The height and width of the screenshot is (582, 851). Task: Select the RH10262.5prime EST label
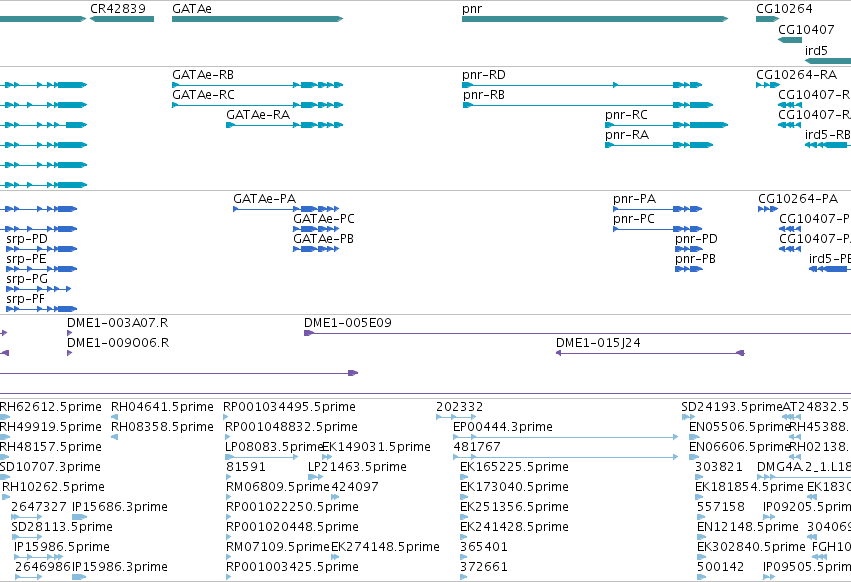coord(53,488)
